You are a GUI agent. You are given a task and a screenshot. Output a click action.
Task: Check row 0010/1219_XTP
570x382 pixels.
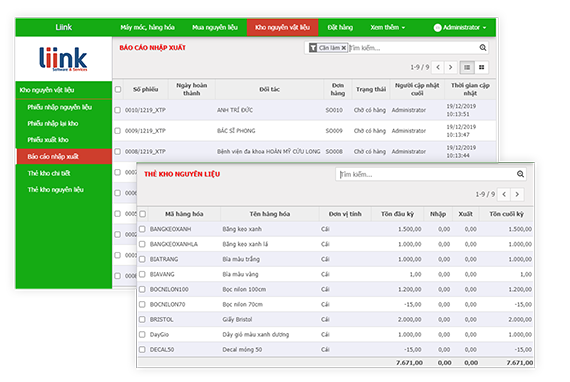(x=117, y=110)
